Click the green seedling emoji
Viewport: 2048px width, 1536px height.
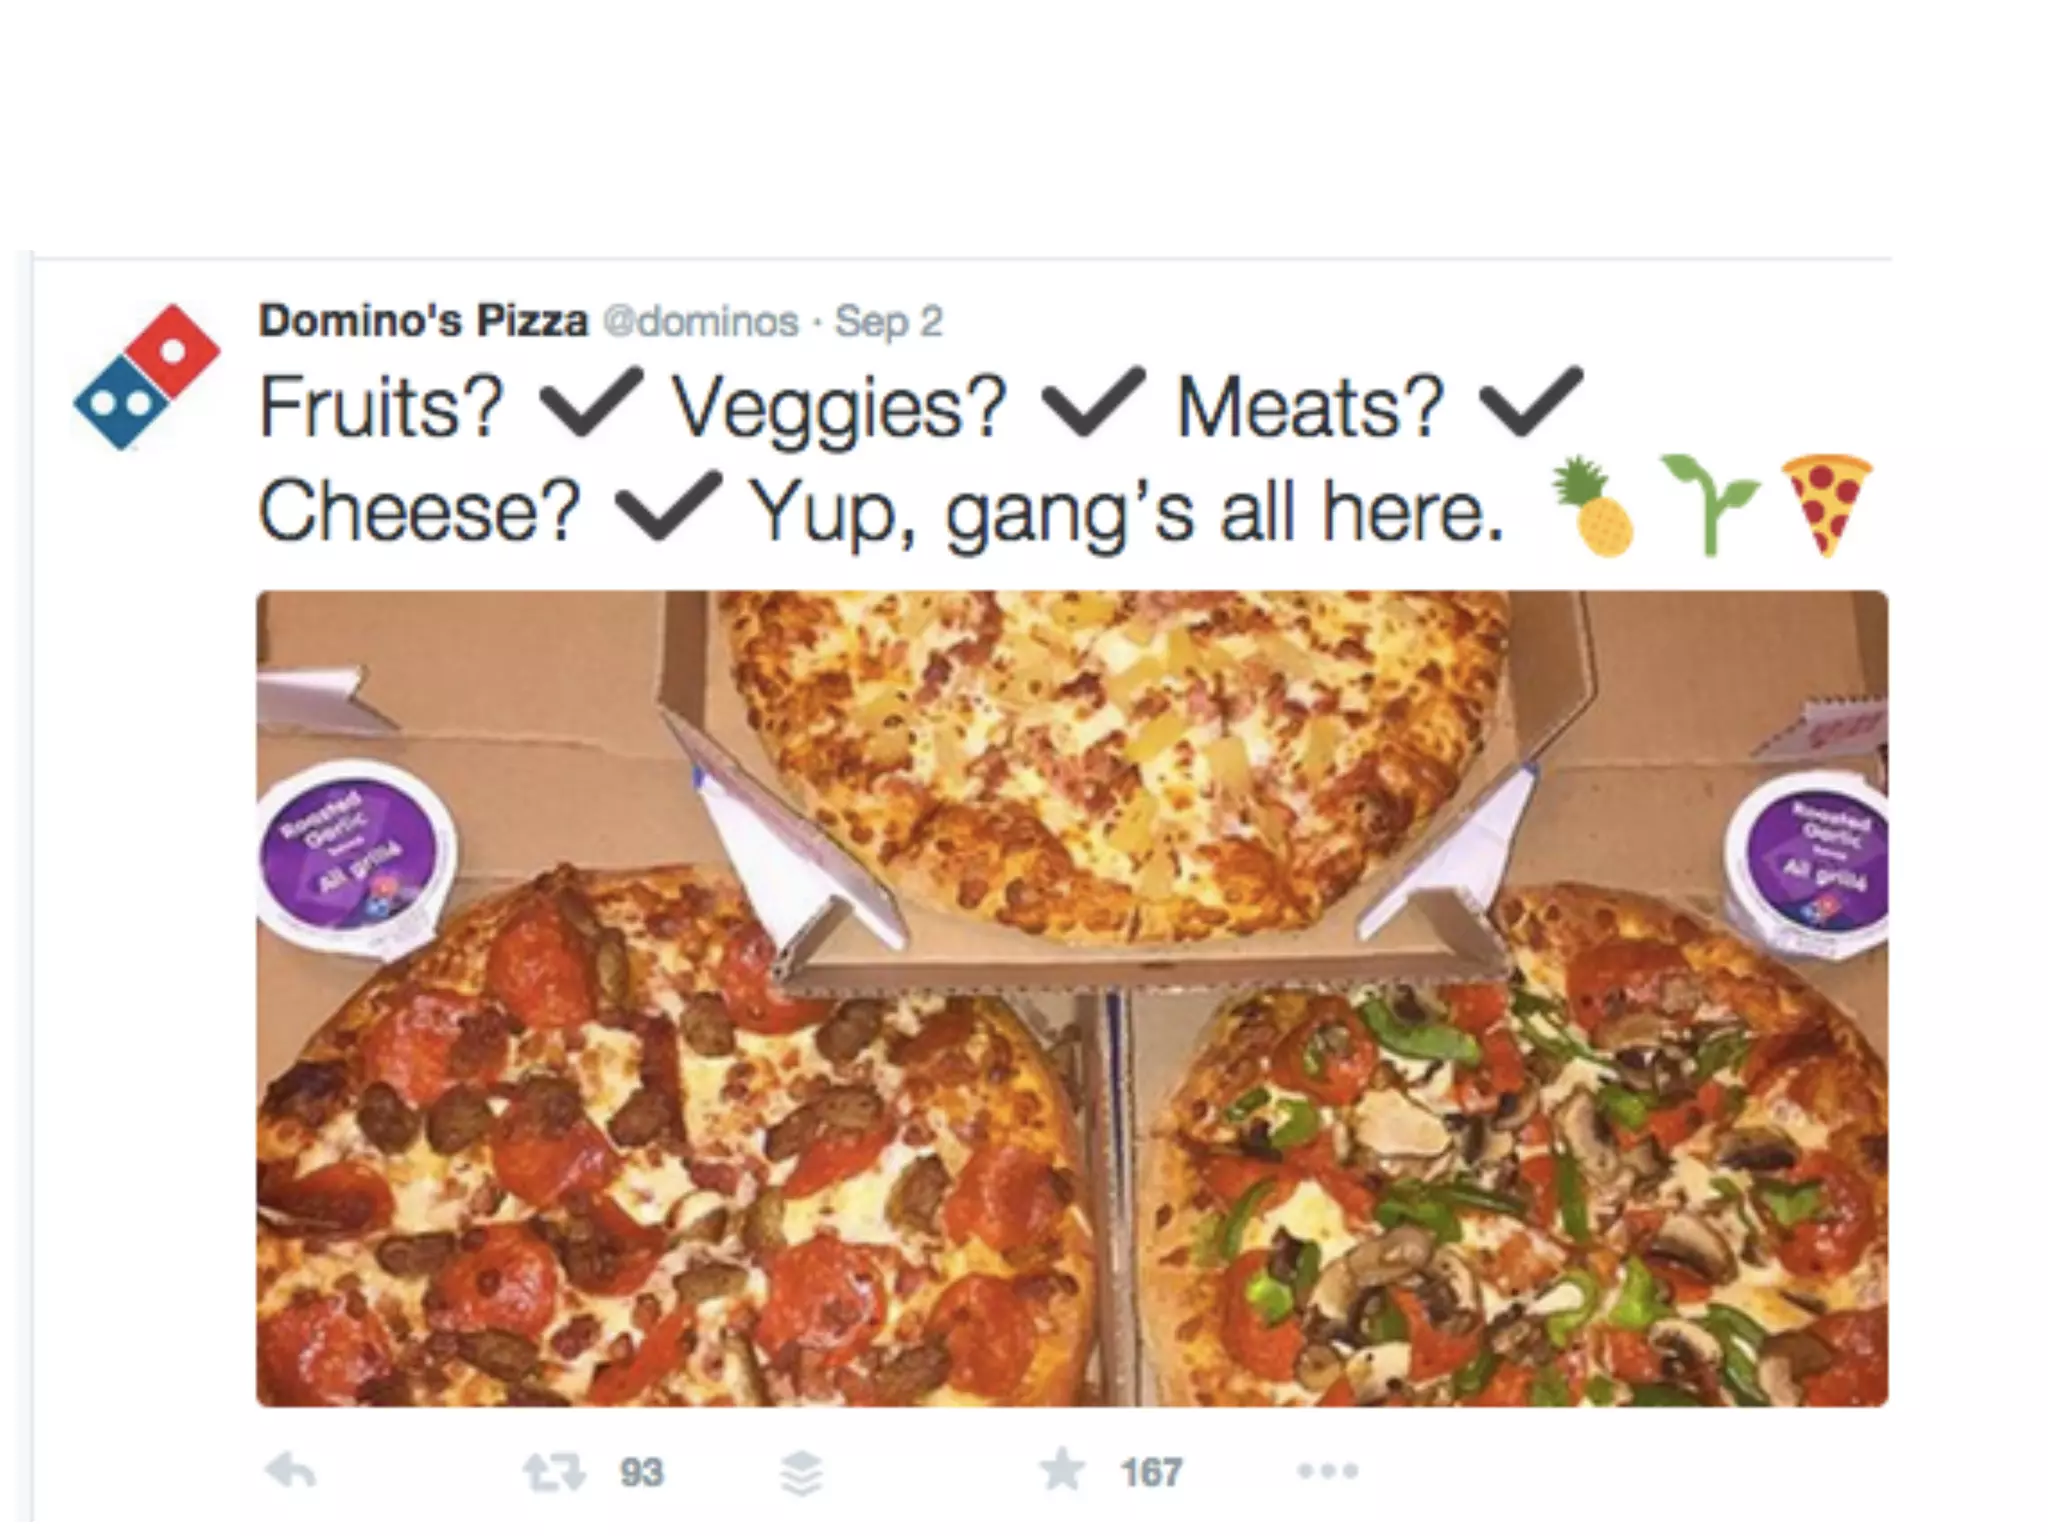click(1708, 505)
